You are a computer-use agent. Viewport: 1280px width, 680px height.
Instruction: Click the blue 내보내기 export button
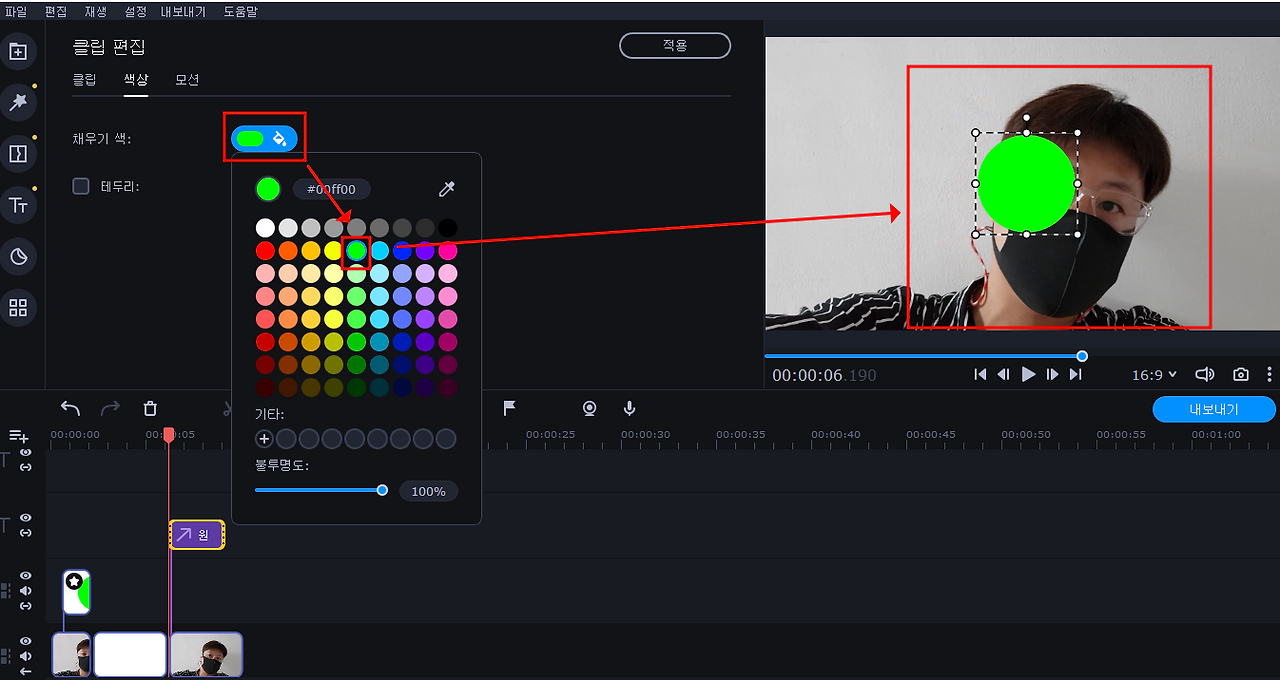(x=1214, y=410)
